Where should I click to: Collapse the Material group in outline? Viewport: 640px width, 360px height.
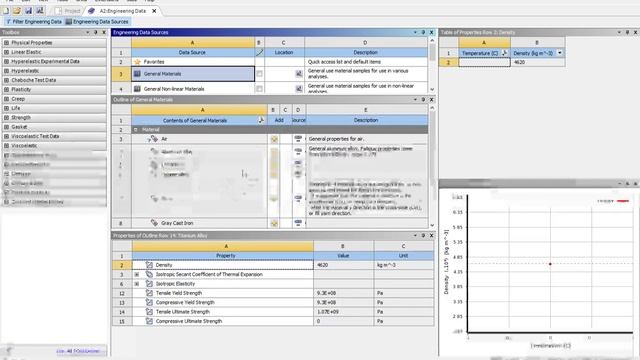[x=136, y=130]
